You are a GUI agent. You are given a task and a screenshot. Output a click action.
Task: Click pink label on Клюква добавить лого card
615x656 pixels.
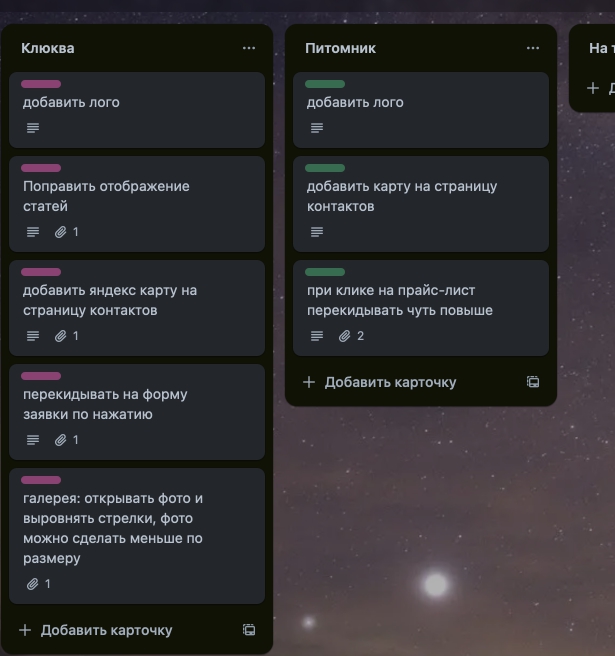pyautogui.click(x=41, y=84)
